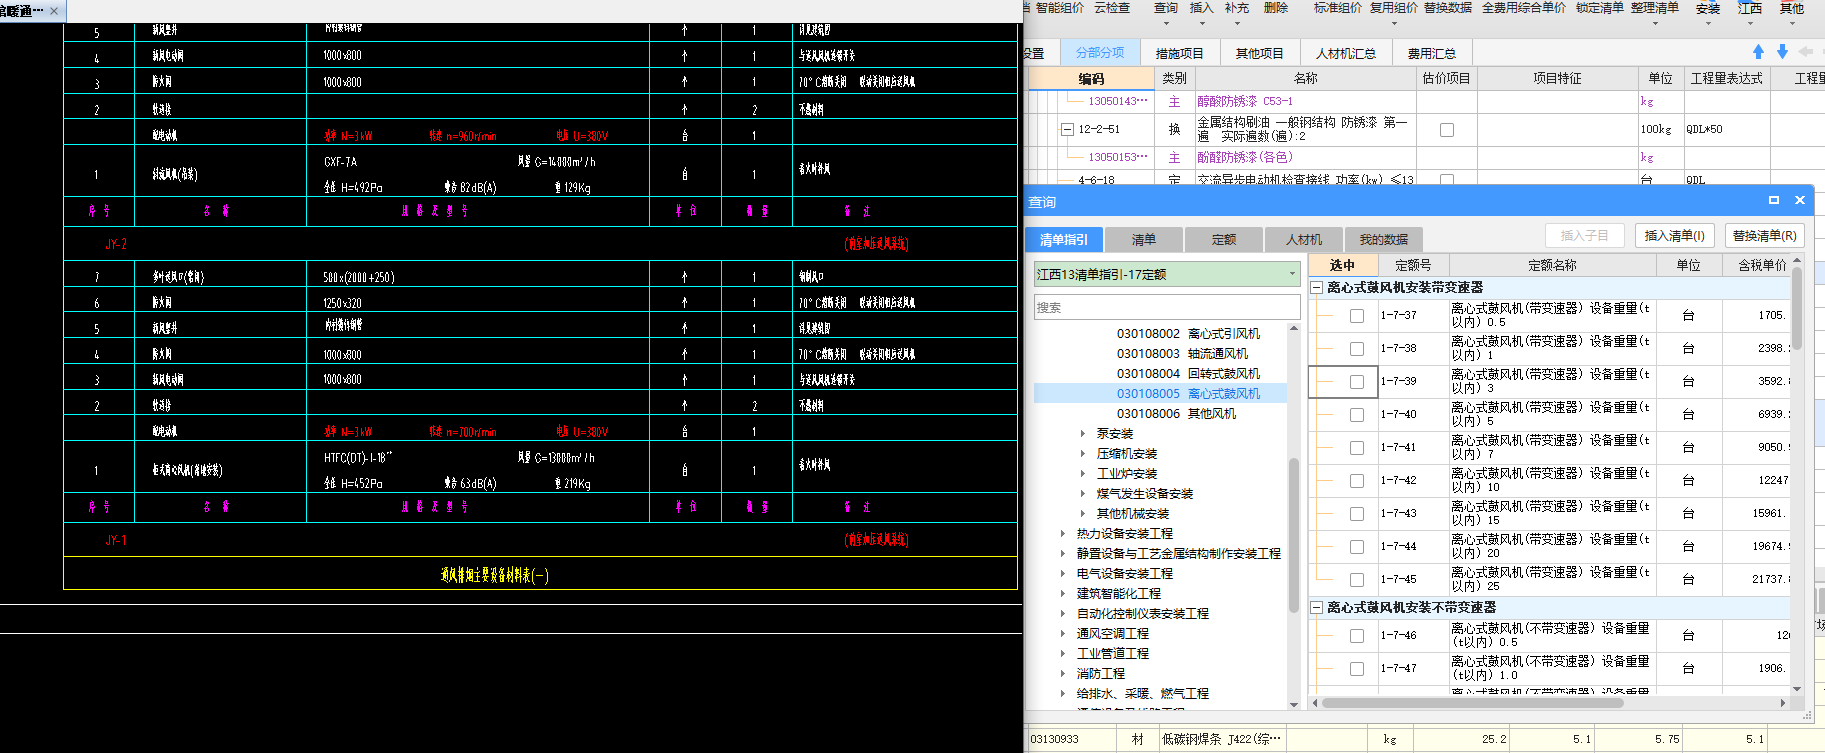Viewport: 1825px width, 753px height.
Task: Switch to the 其他项目 tab
Action: 1259,53
